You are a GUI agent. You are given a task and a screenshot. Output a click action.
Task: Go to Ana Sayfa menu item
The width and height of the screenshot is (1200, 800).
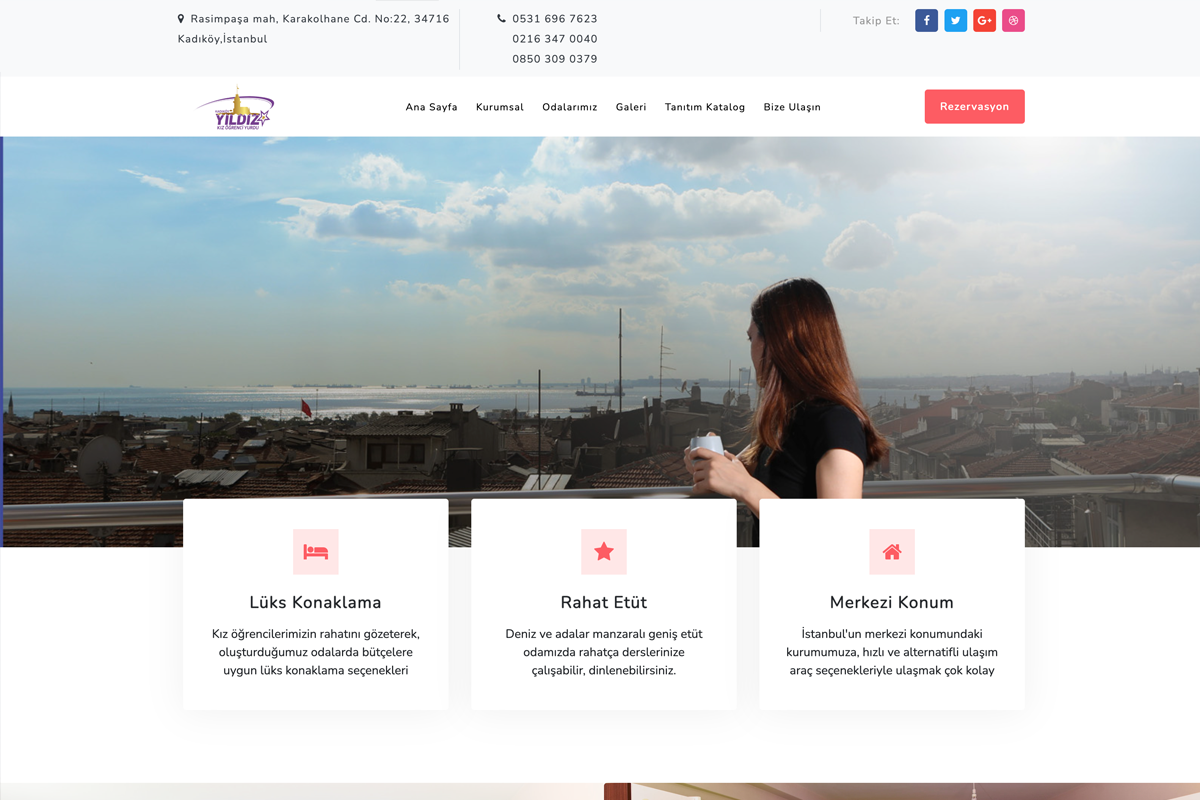click(431, 107)
